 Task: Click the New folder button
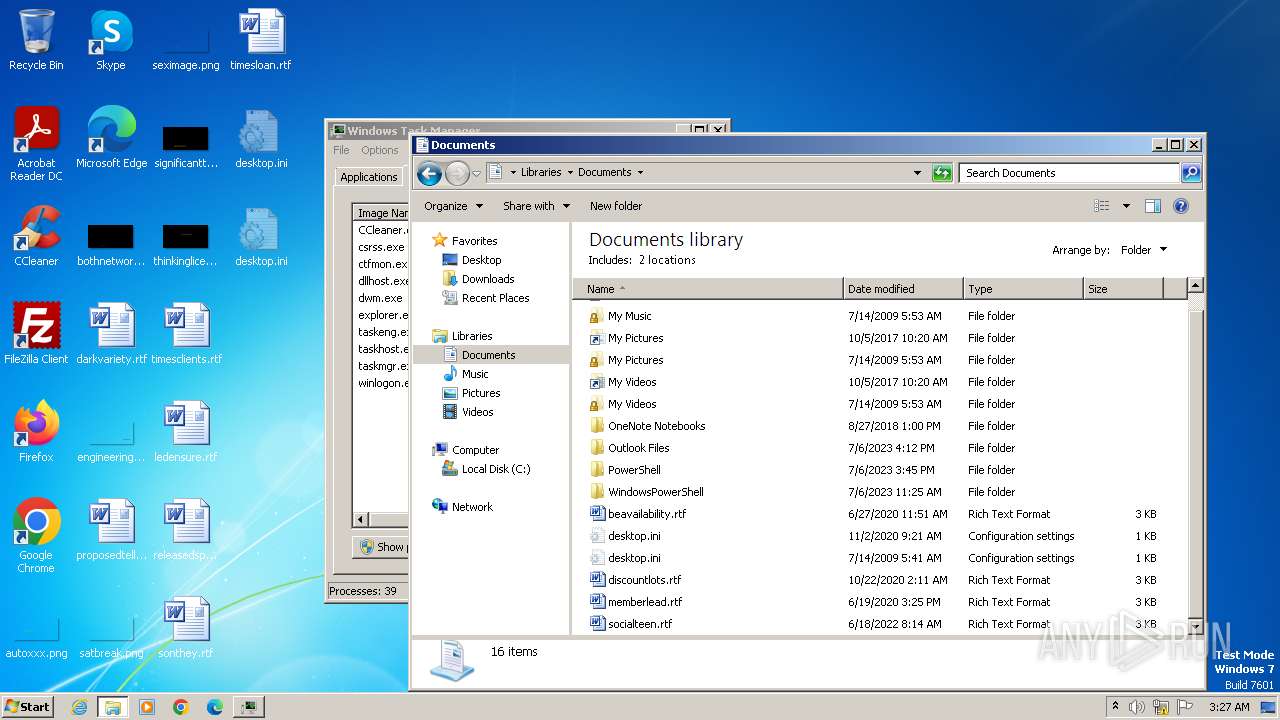tap(616, 206)
